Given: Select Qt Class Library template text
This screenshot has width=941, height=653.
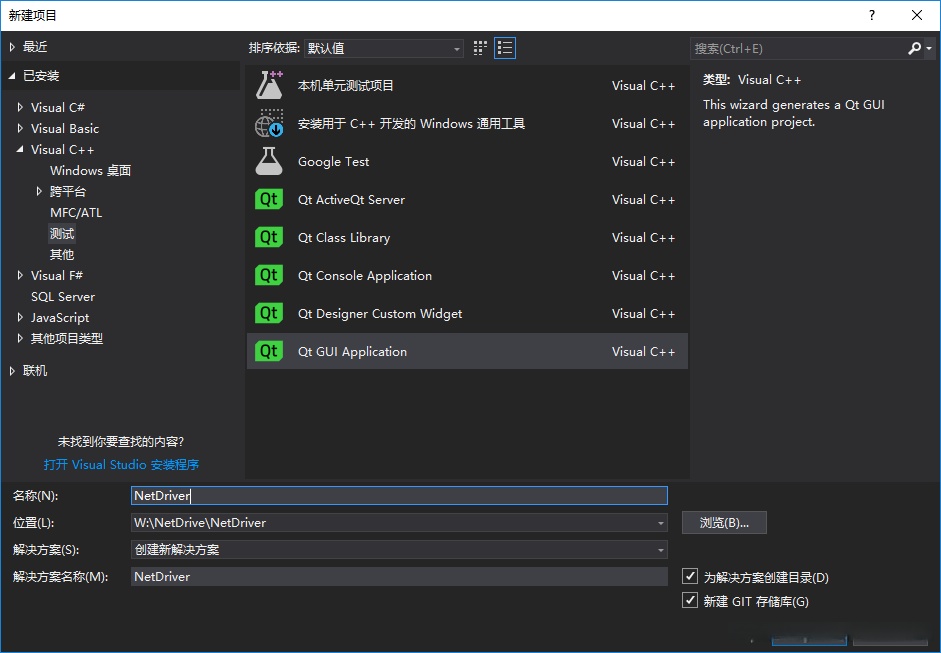Looking at the screenshot, I should pos(344,238).
